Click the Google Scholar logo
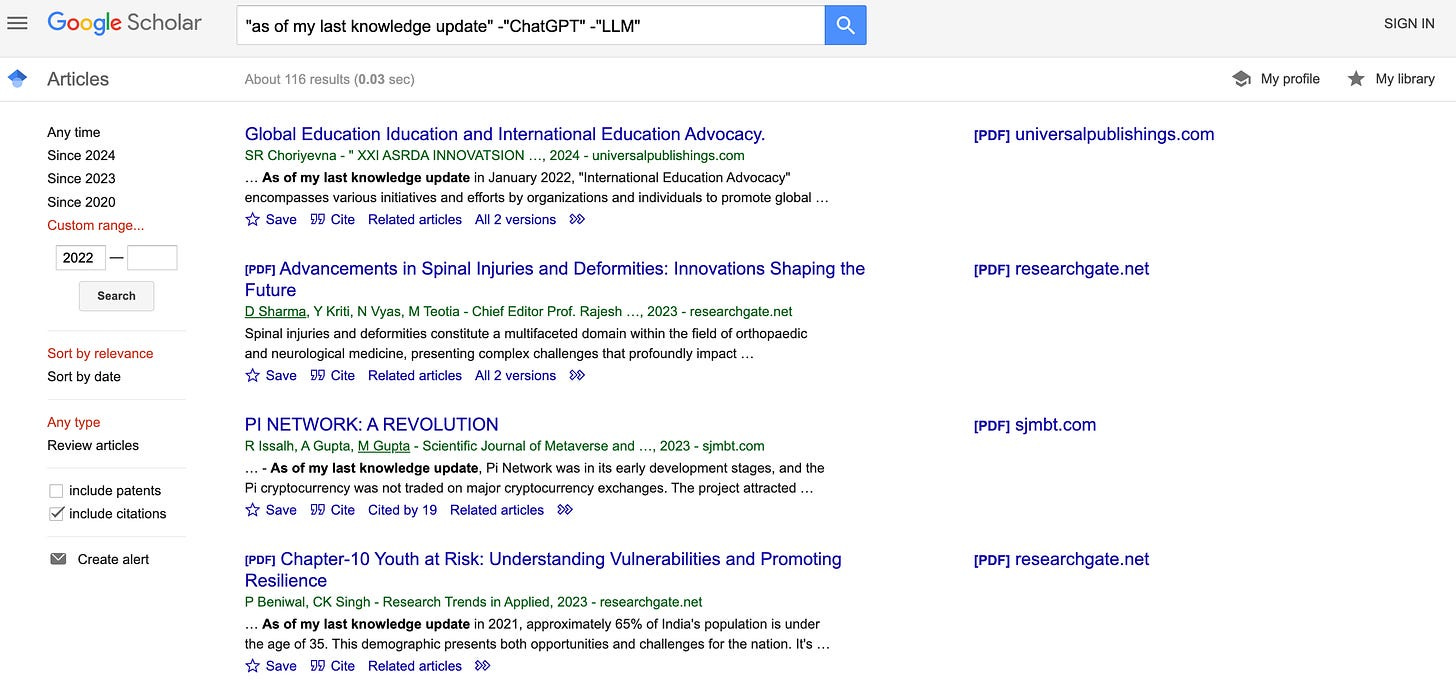The height and width of the screenshot is (690, 1456). pyautogui.click(x=124, y=23)
